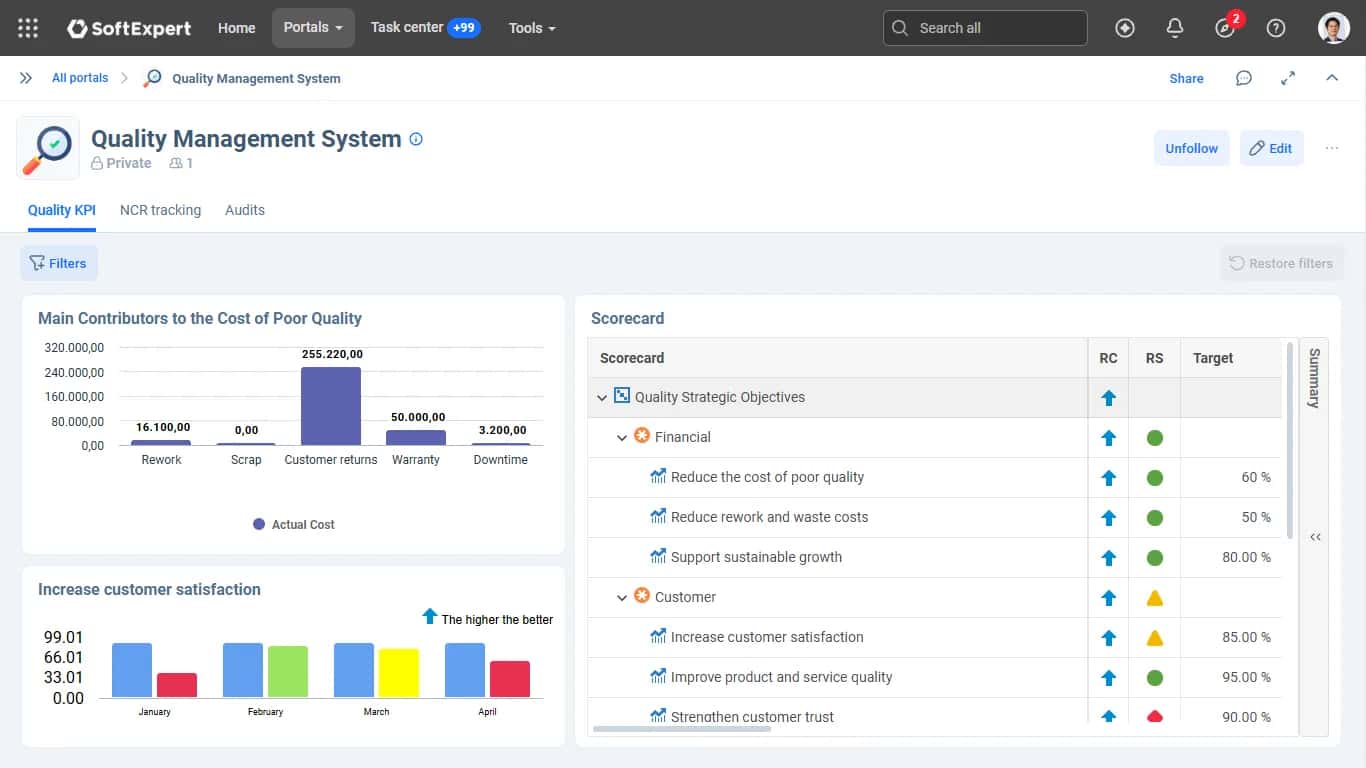1366x768 pixels.
Task: Open the apps grid launcher icon
Action: click(x=28, y=28)
